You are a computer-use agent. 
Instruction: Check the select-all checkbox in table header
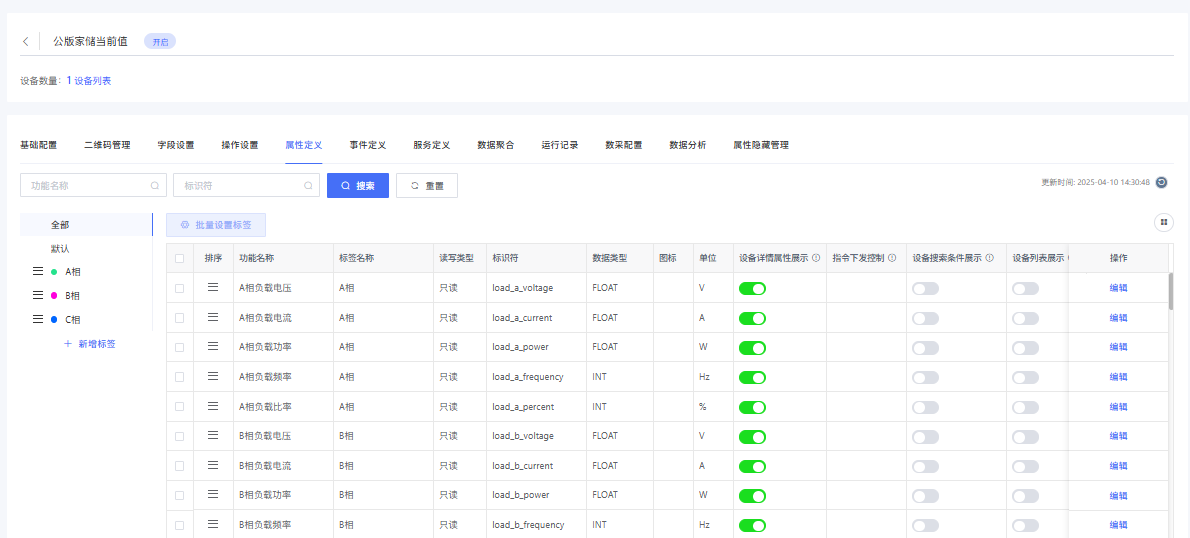point(180,258)
